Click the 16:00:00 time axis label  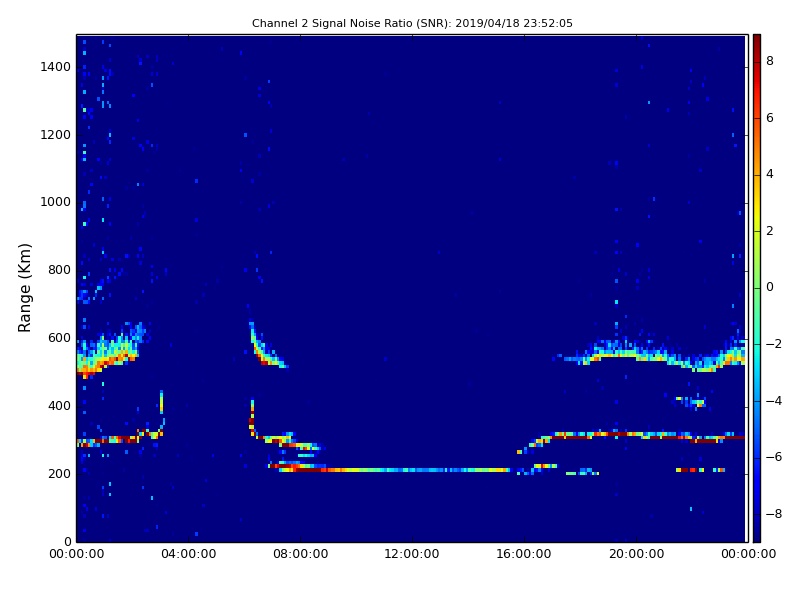coord(524,554)
